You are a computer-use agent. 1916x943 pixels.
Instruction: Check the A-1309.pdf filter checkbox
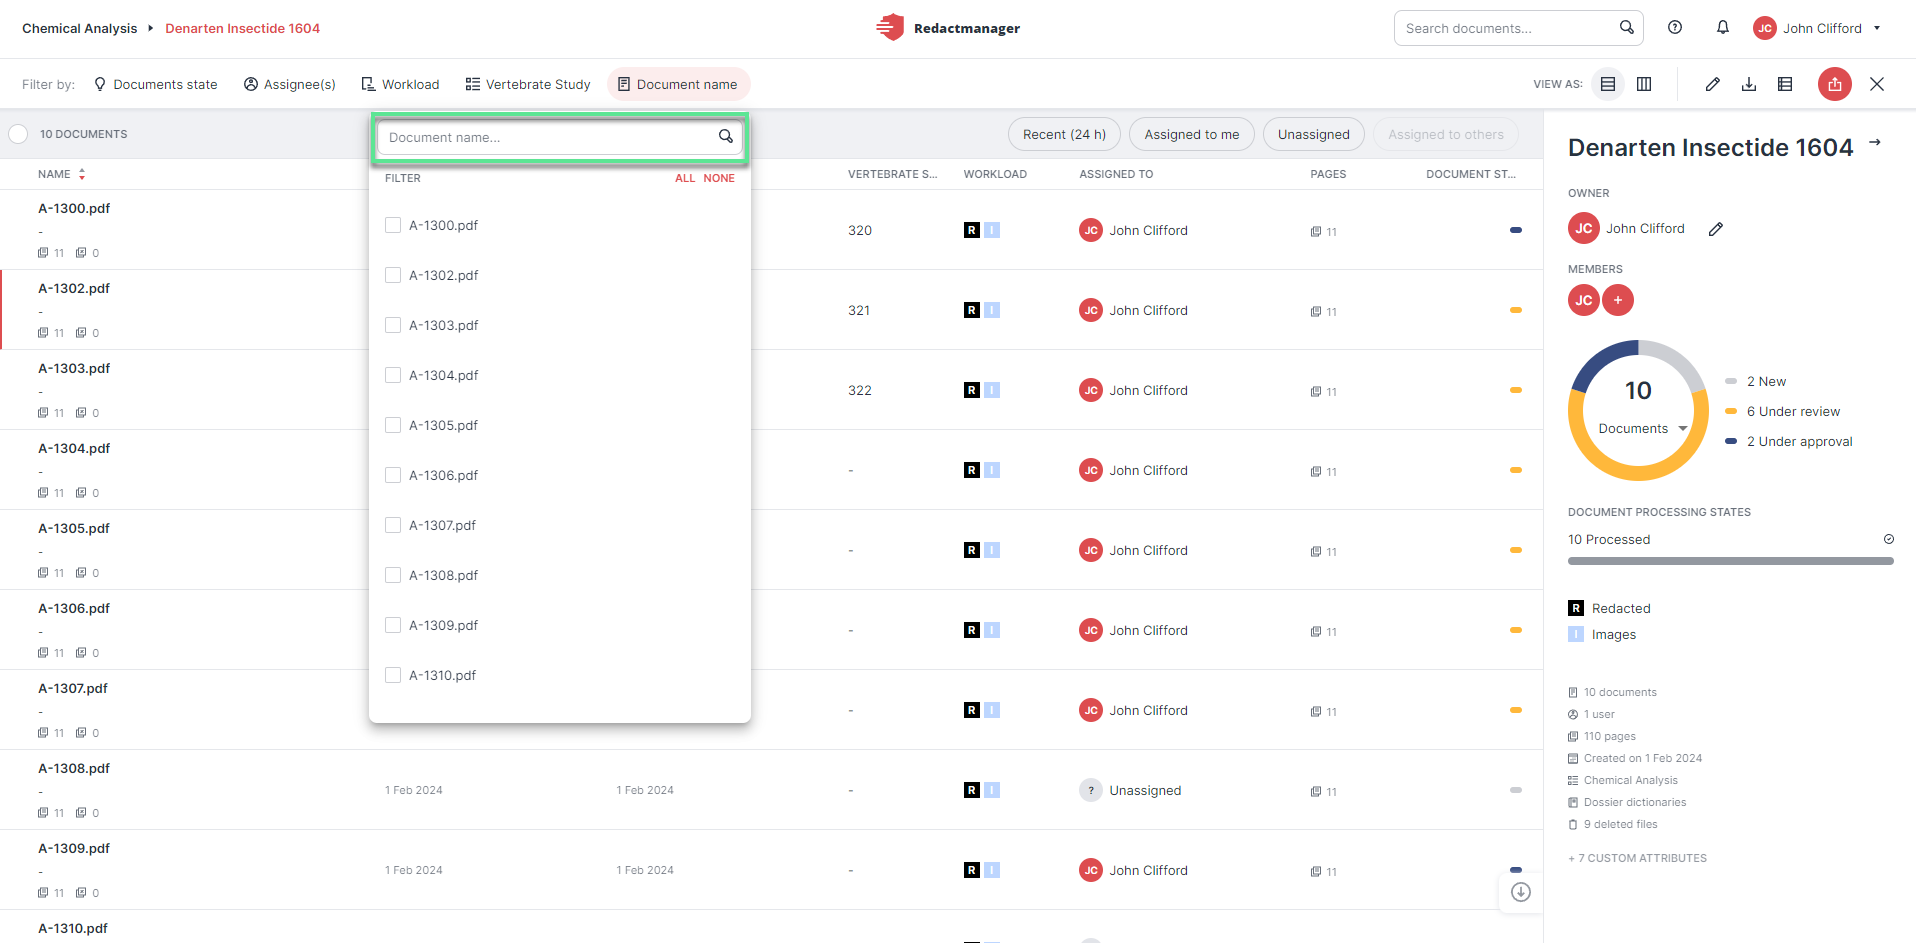coord(393,625)
